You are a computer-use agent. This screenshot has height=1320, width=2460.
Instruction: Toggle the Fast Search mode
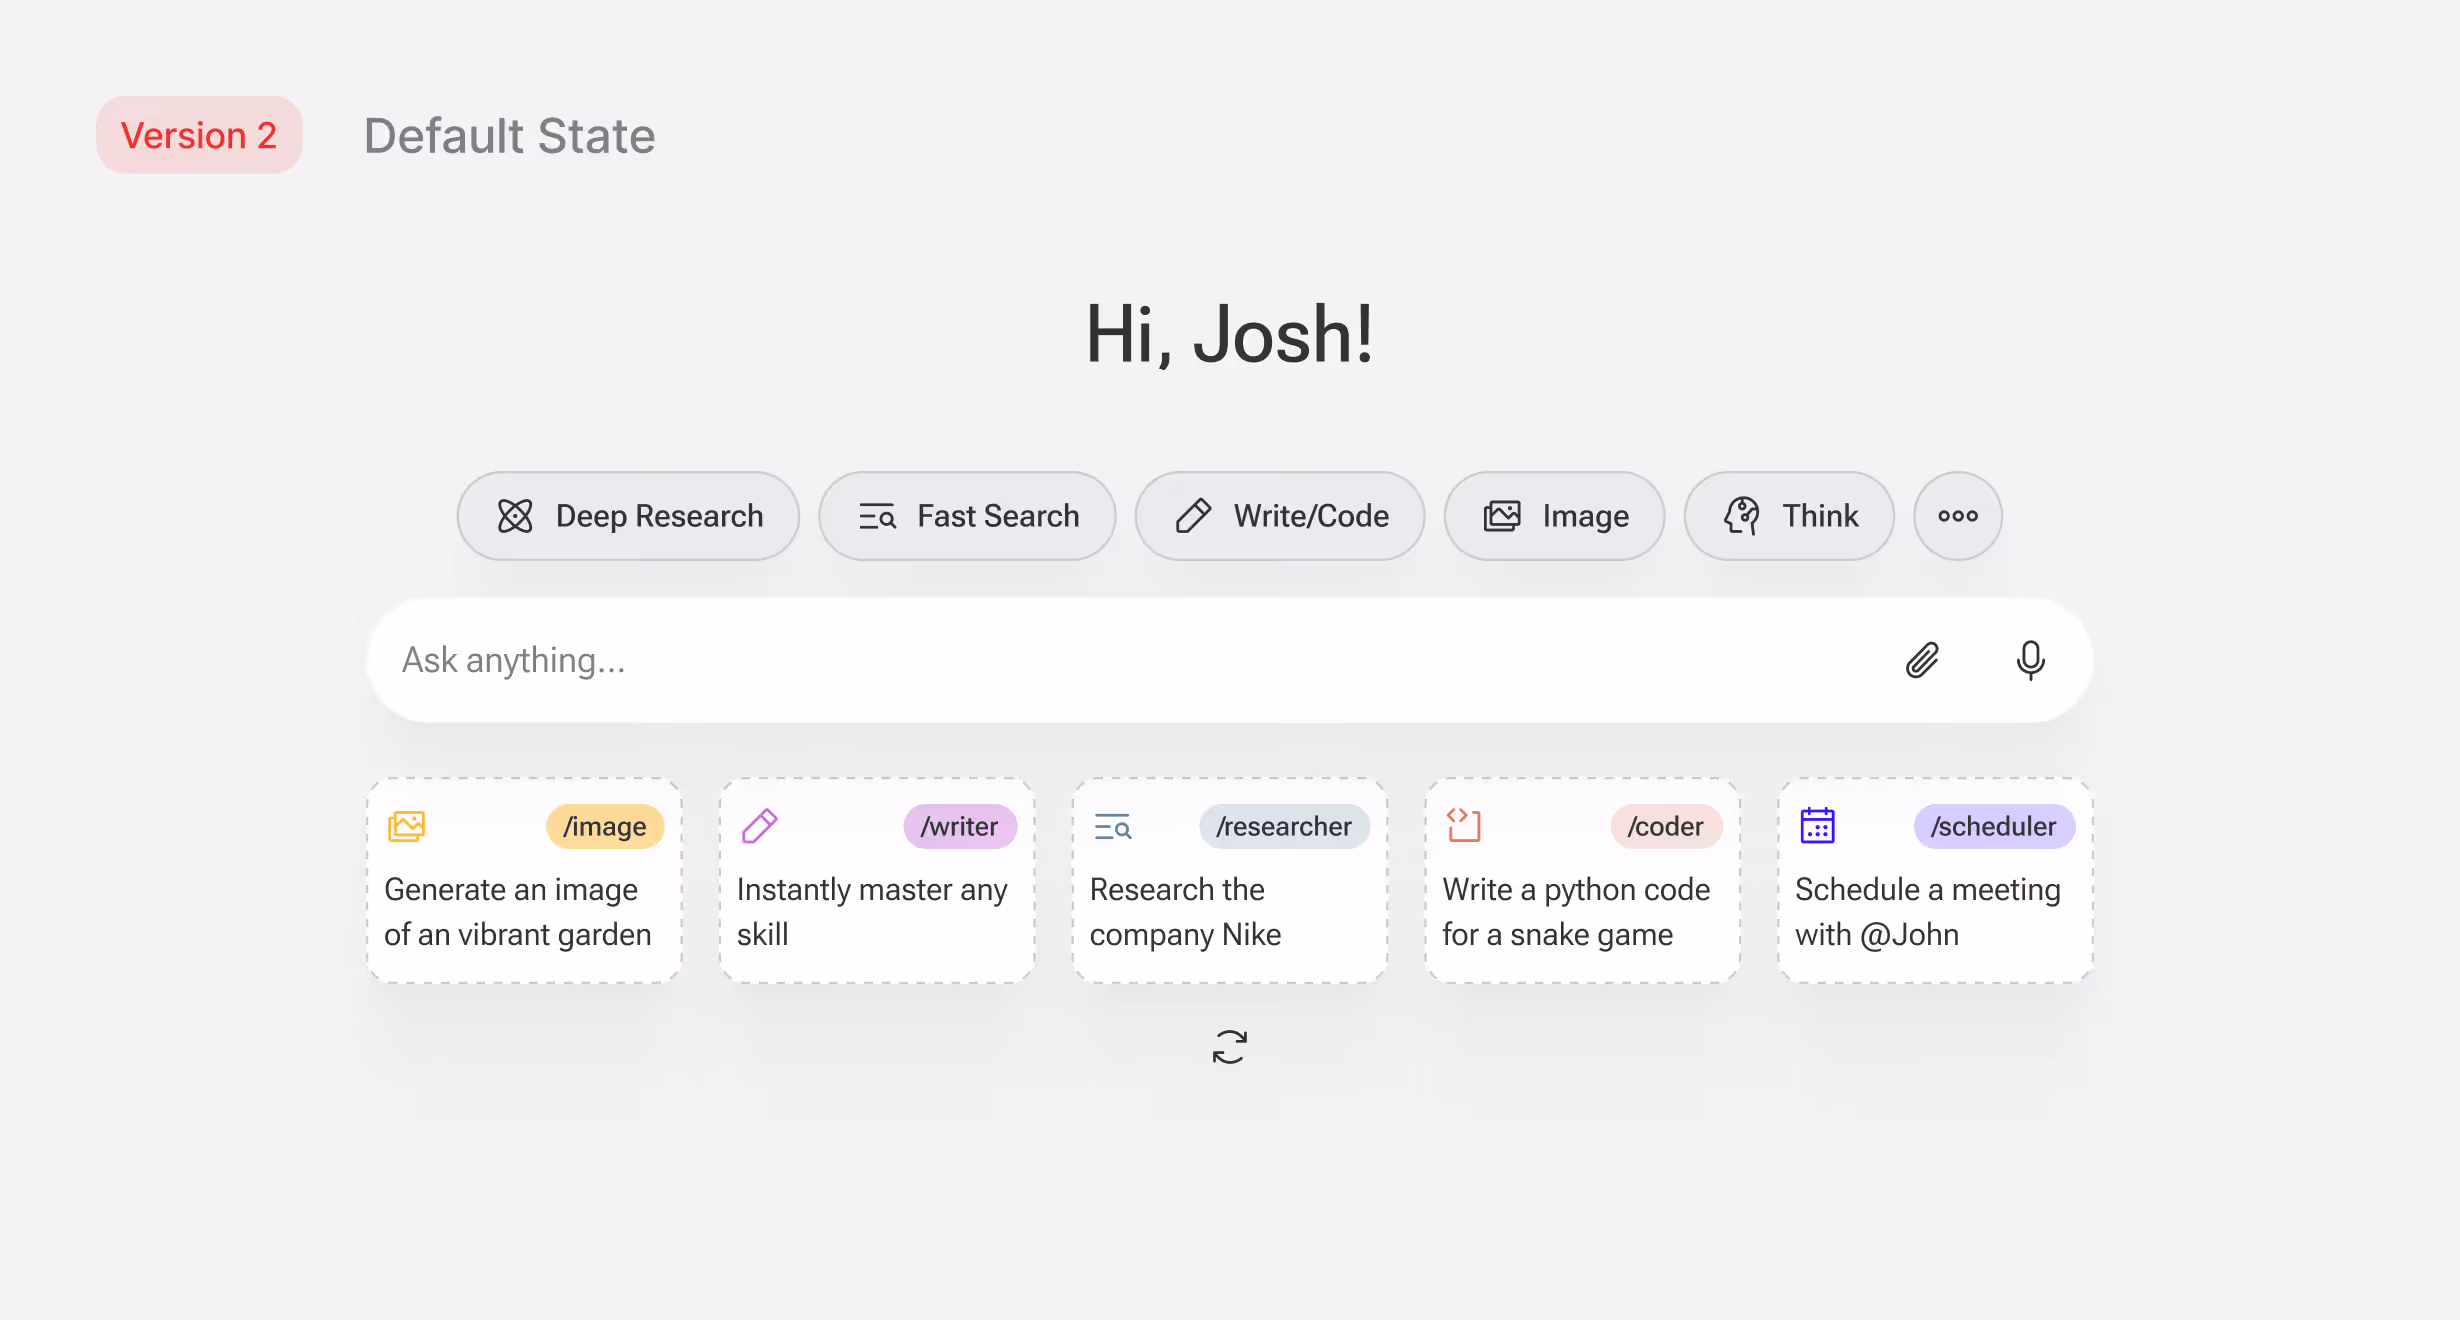click(x=967, y=516)
